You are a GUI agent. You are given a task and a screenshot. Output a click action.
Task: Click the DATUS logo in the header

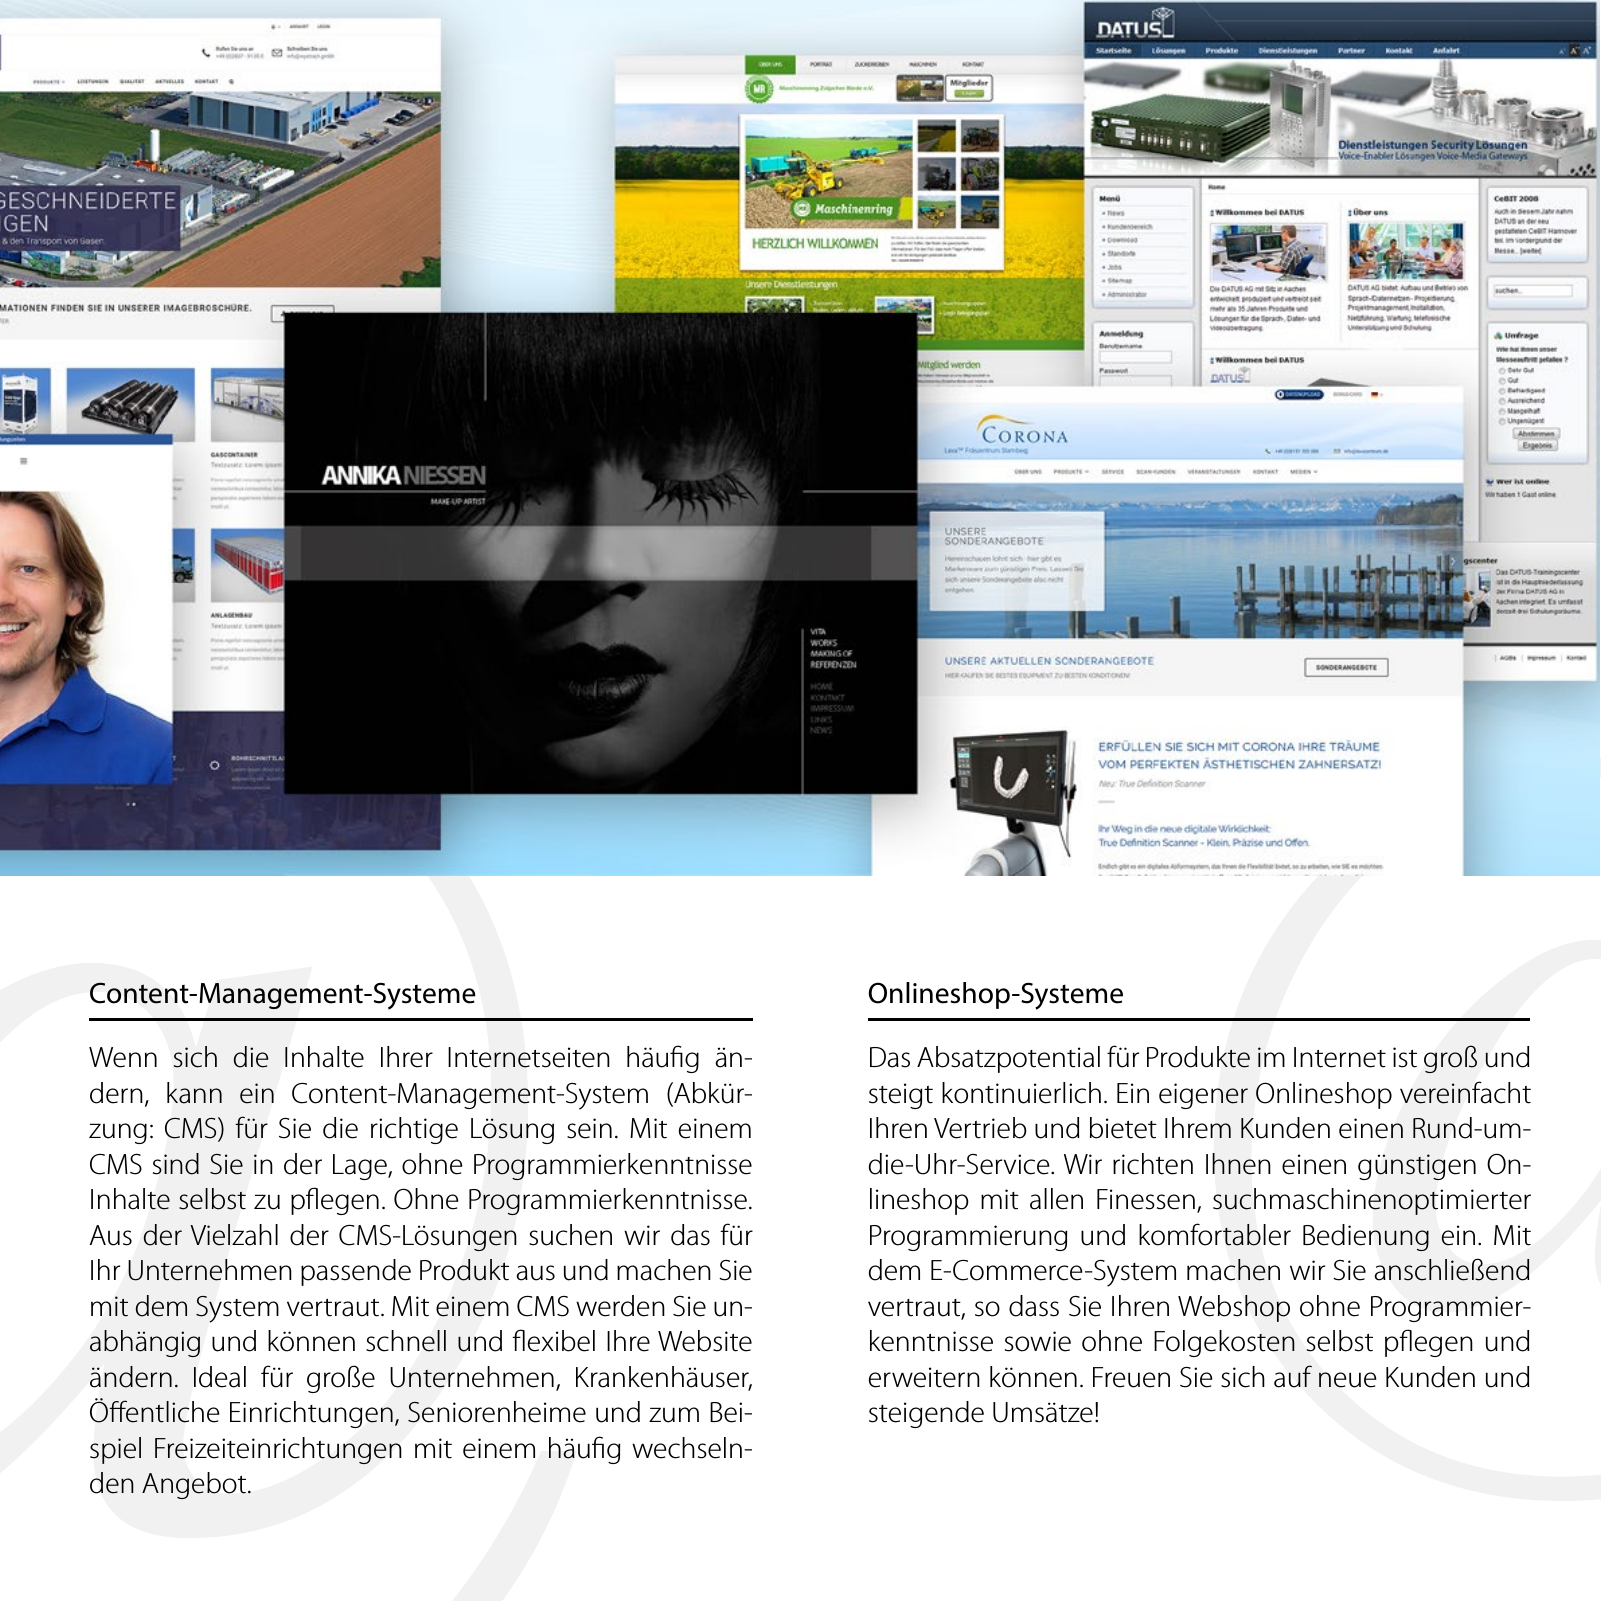click(x=1136, y=22)
